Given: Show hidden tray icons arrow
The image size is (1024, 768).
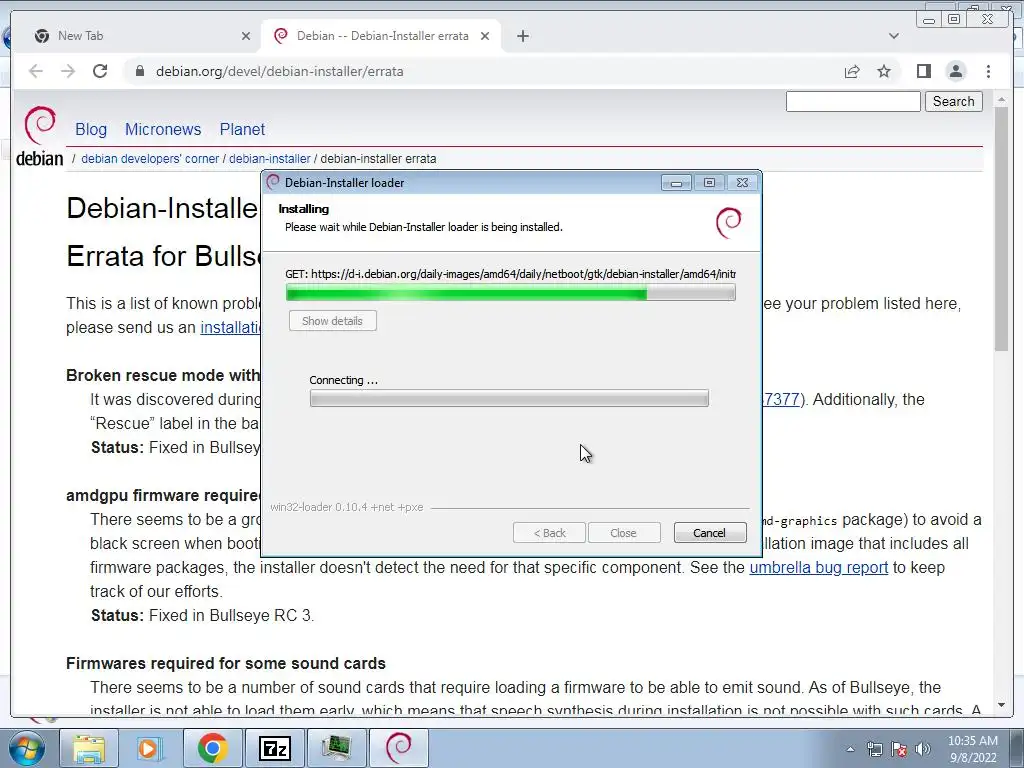Looking at the screenshot, I should coord(850,749).
